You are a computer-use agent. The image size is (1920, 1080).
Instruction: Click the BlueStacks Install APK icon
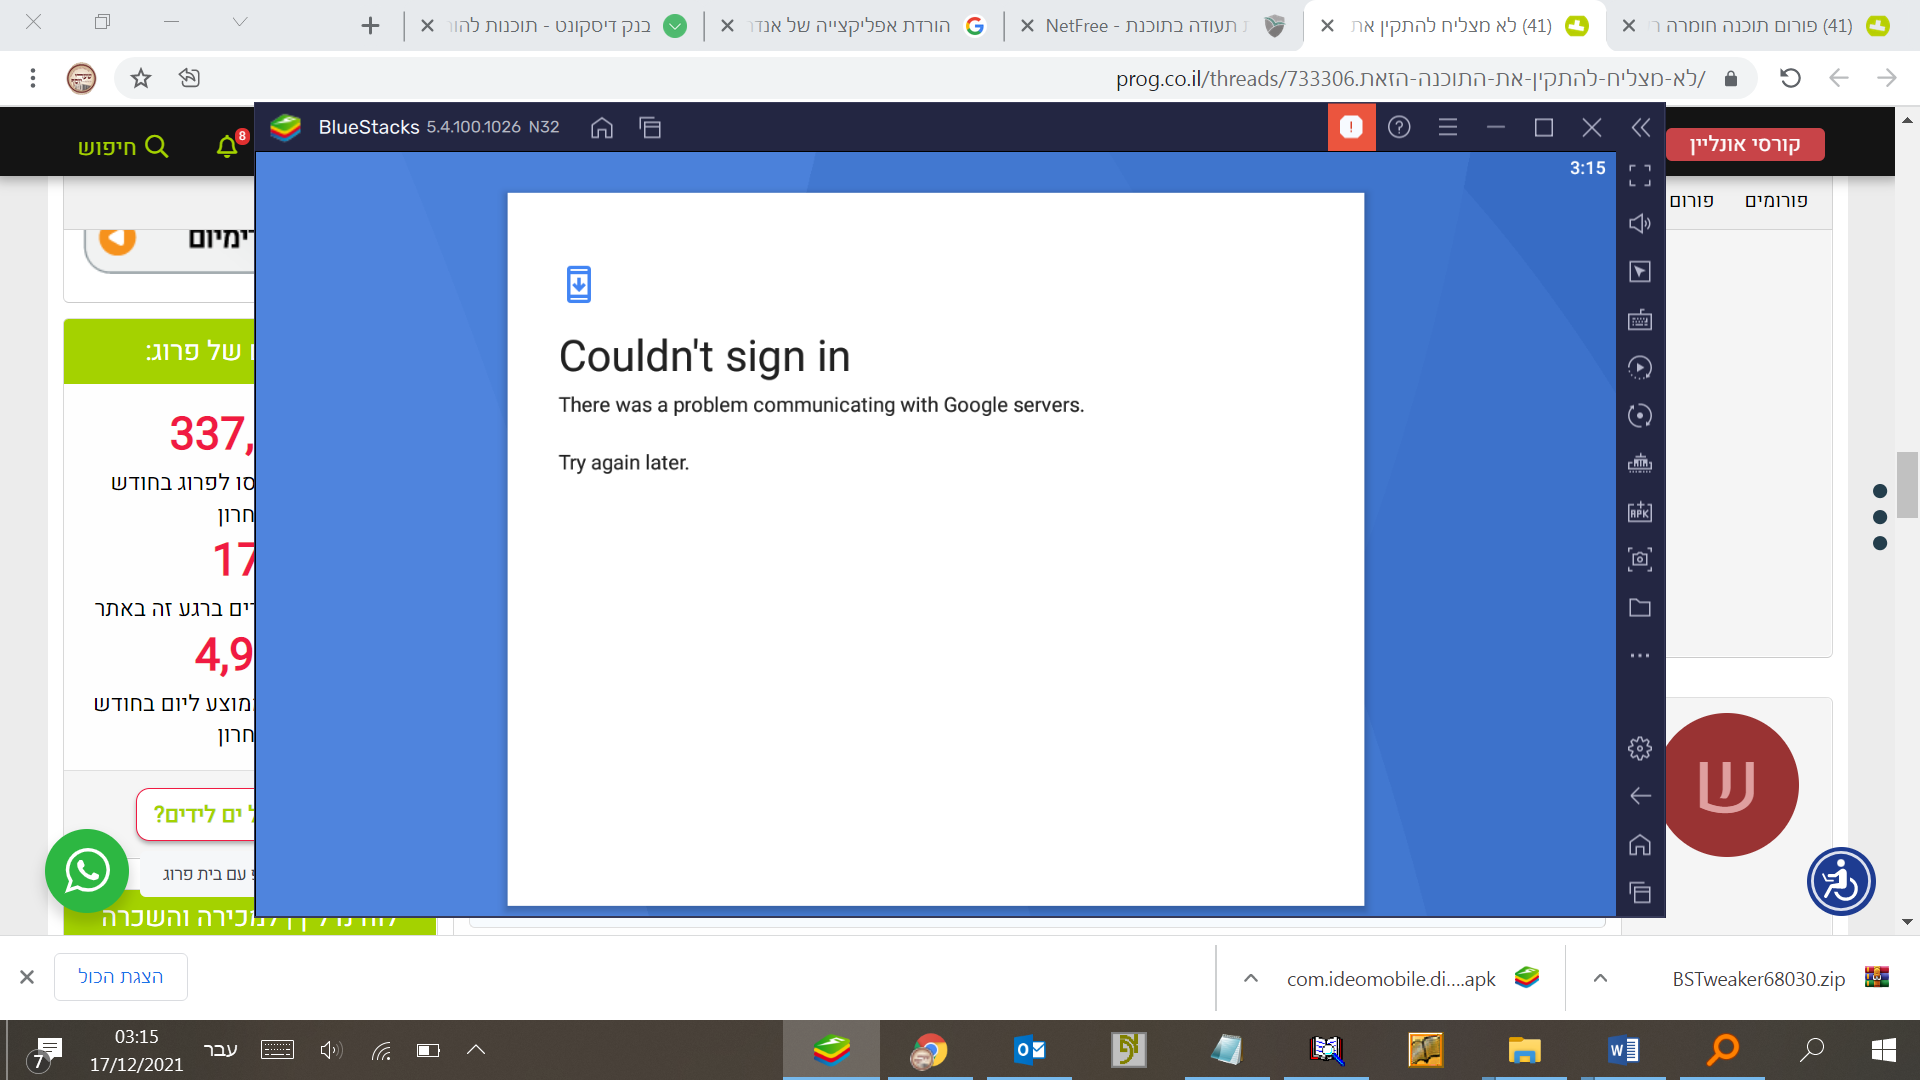(x=1639, y=512)
